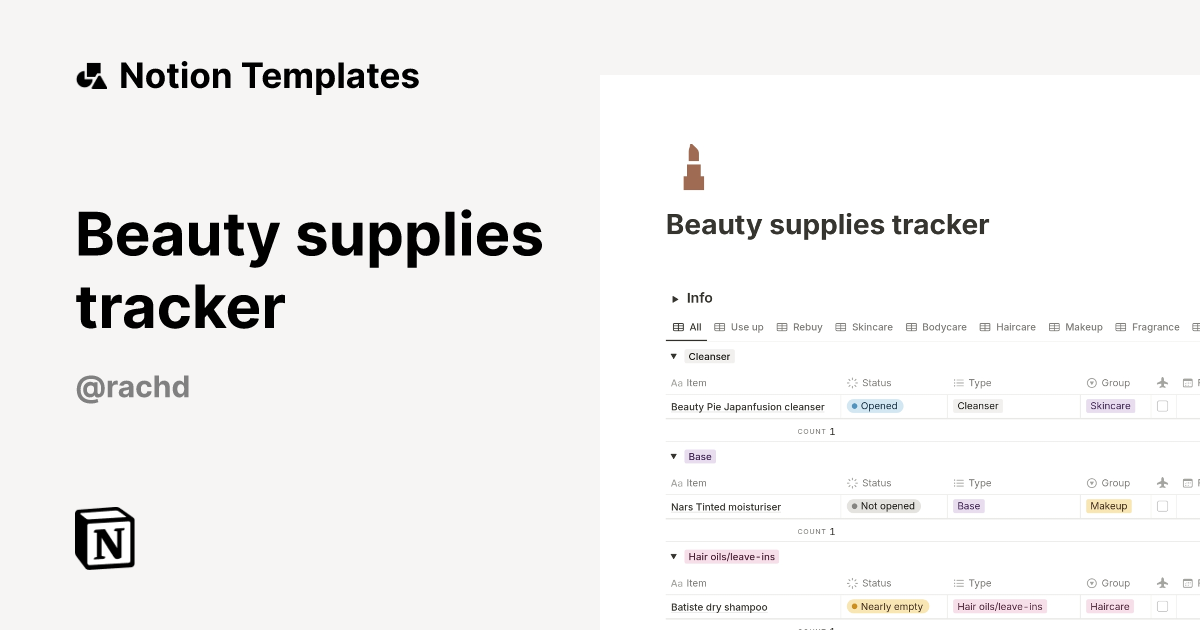Click the @rachd author link
Viewport: 1200px width, 630px height.
[132, 388]
